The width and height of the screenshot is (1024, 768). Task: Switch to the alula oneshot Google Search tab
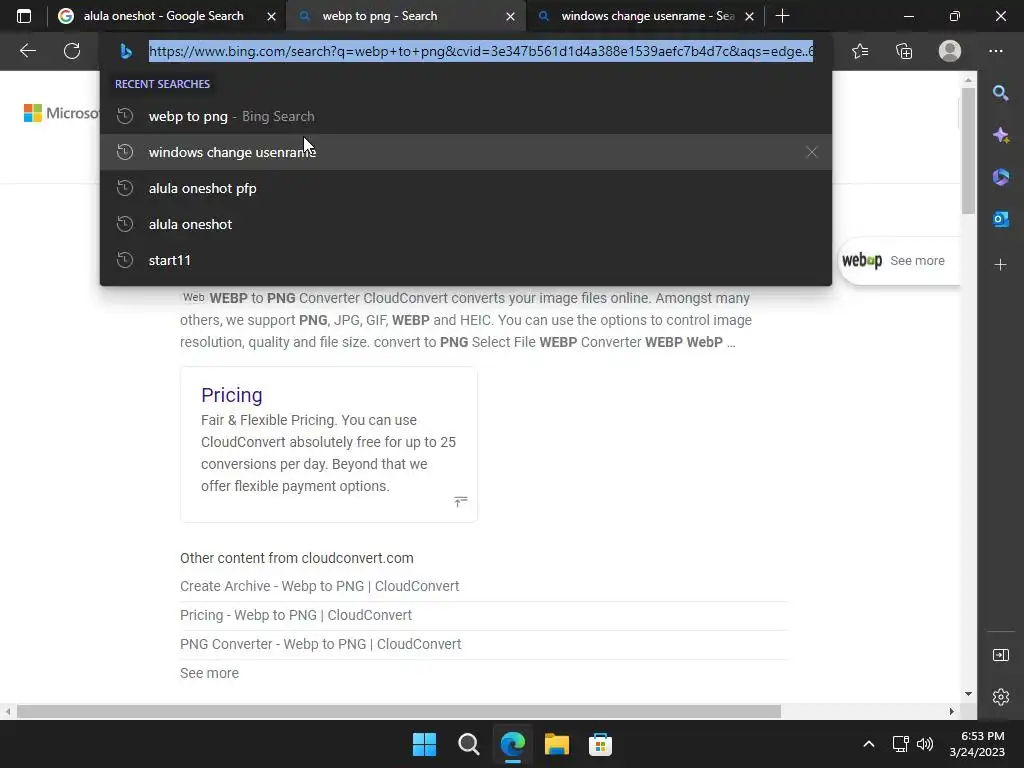coord(165,16)
